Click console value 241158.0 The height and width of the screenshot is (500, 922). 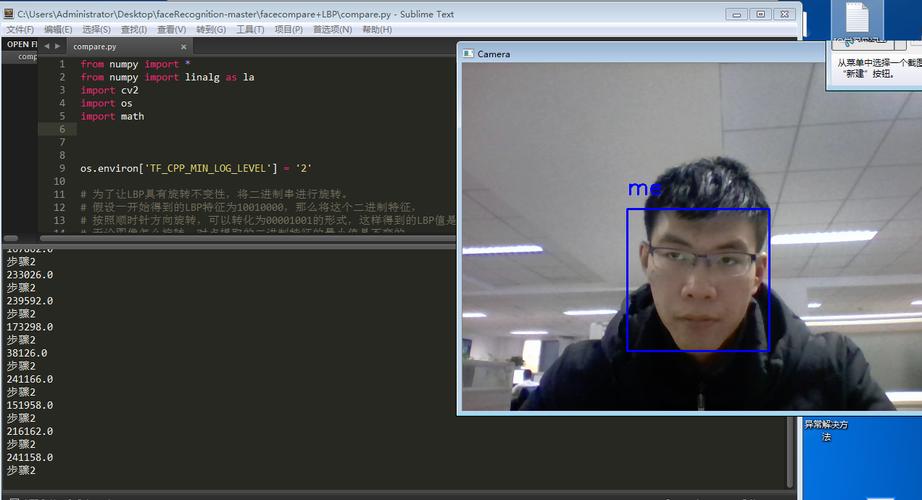[x=30, y=457]
